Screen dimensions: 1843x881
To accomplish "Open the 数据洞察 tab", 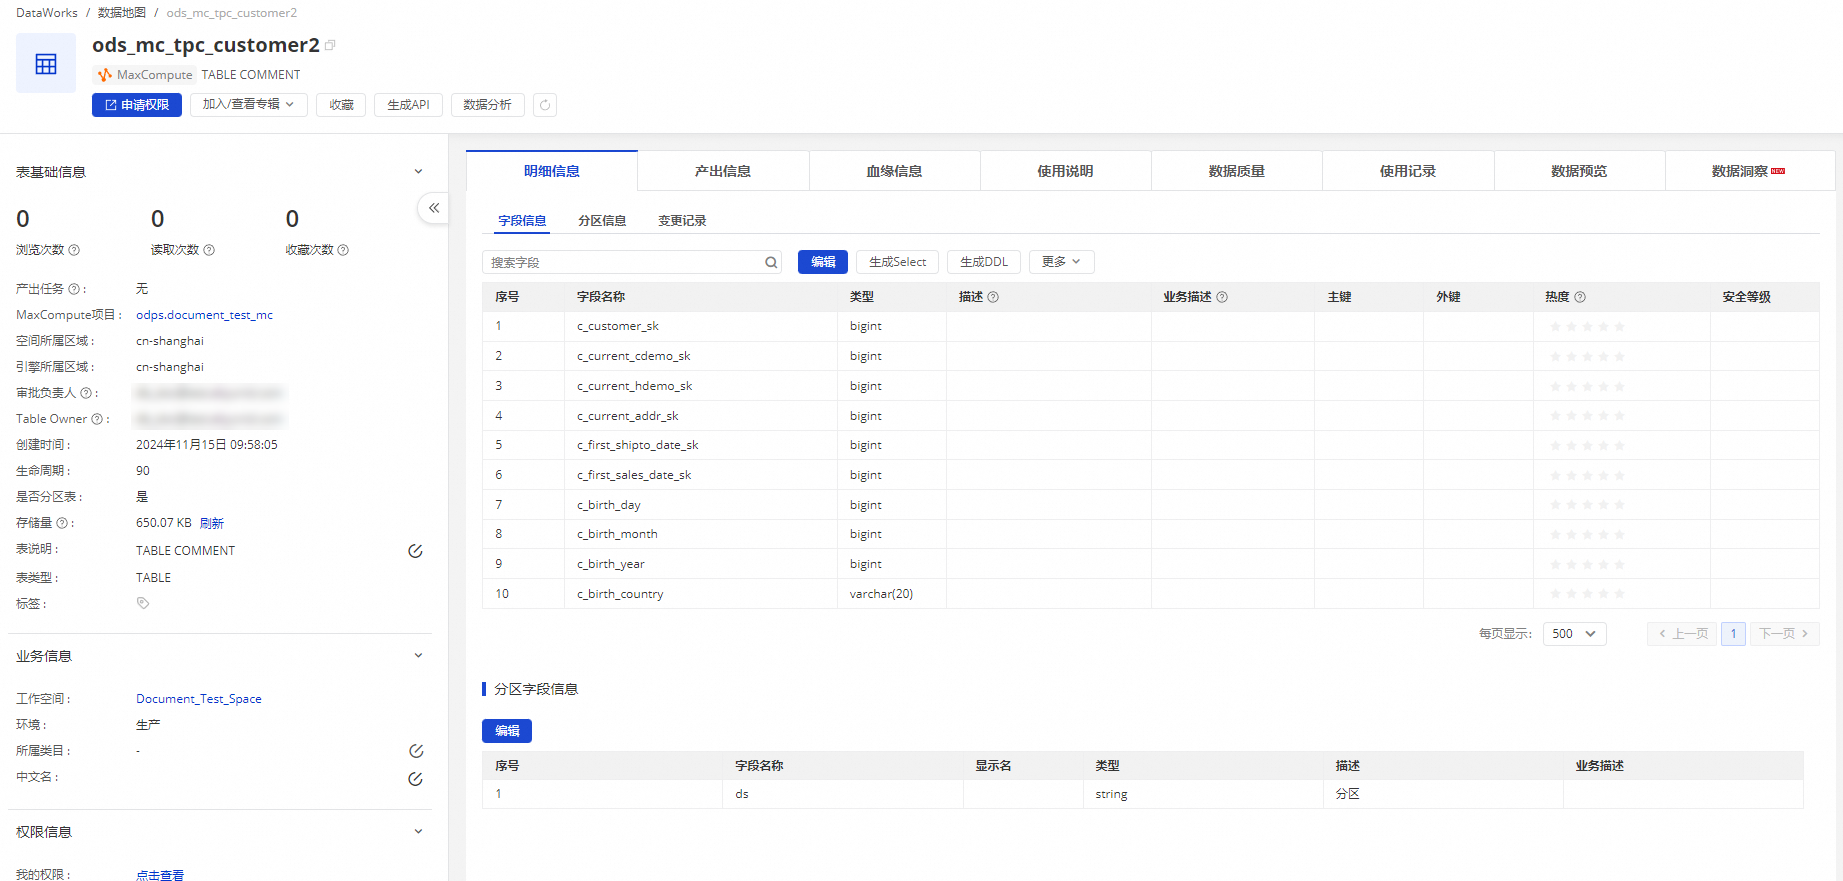I will (x=1749, y=171).
